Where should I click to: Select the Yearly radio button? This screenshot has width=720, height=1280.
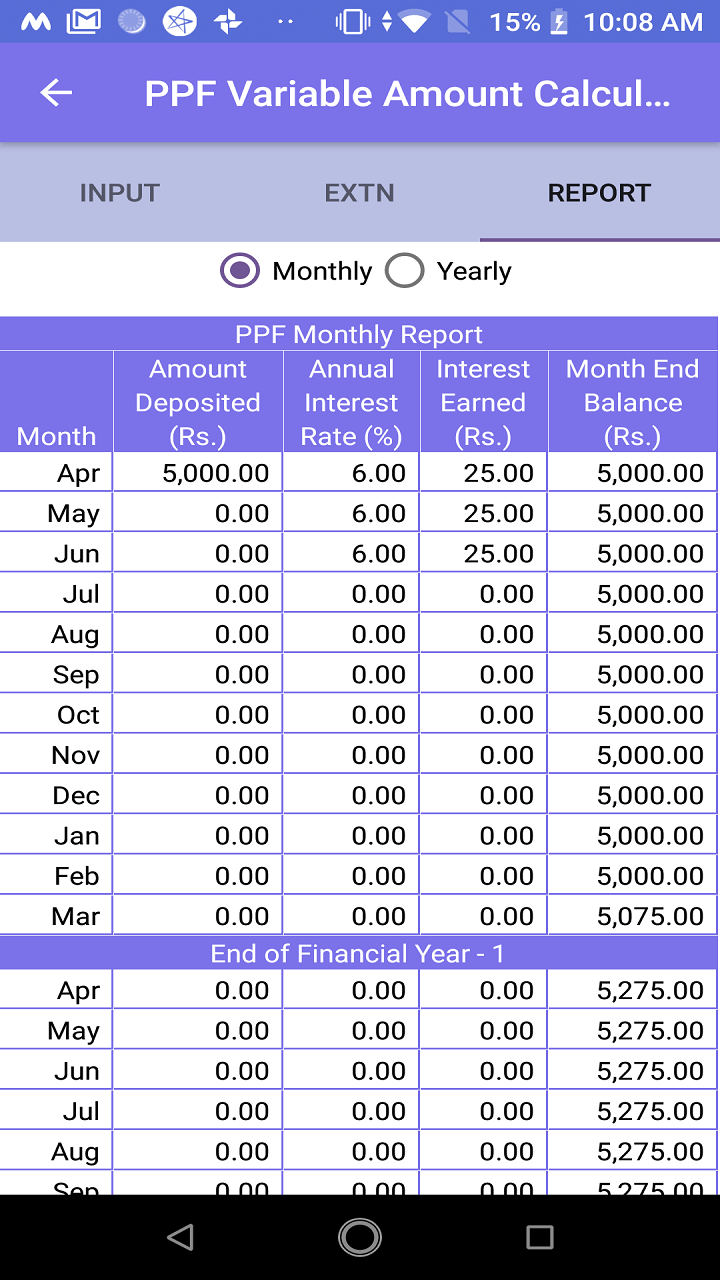pyautogui.click(x=405, y=270)
